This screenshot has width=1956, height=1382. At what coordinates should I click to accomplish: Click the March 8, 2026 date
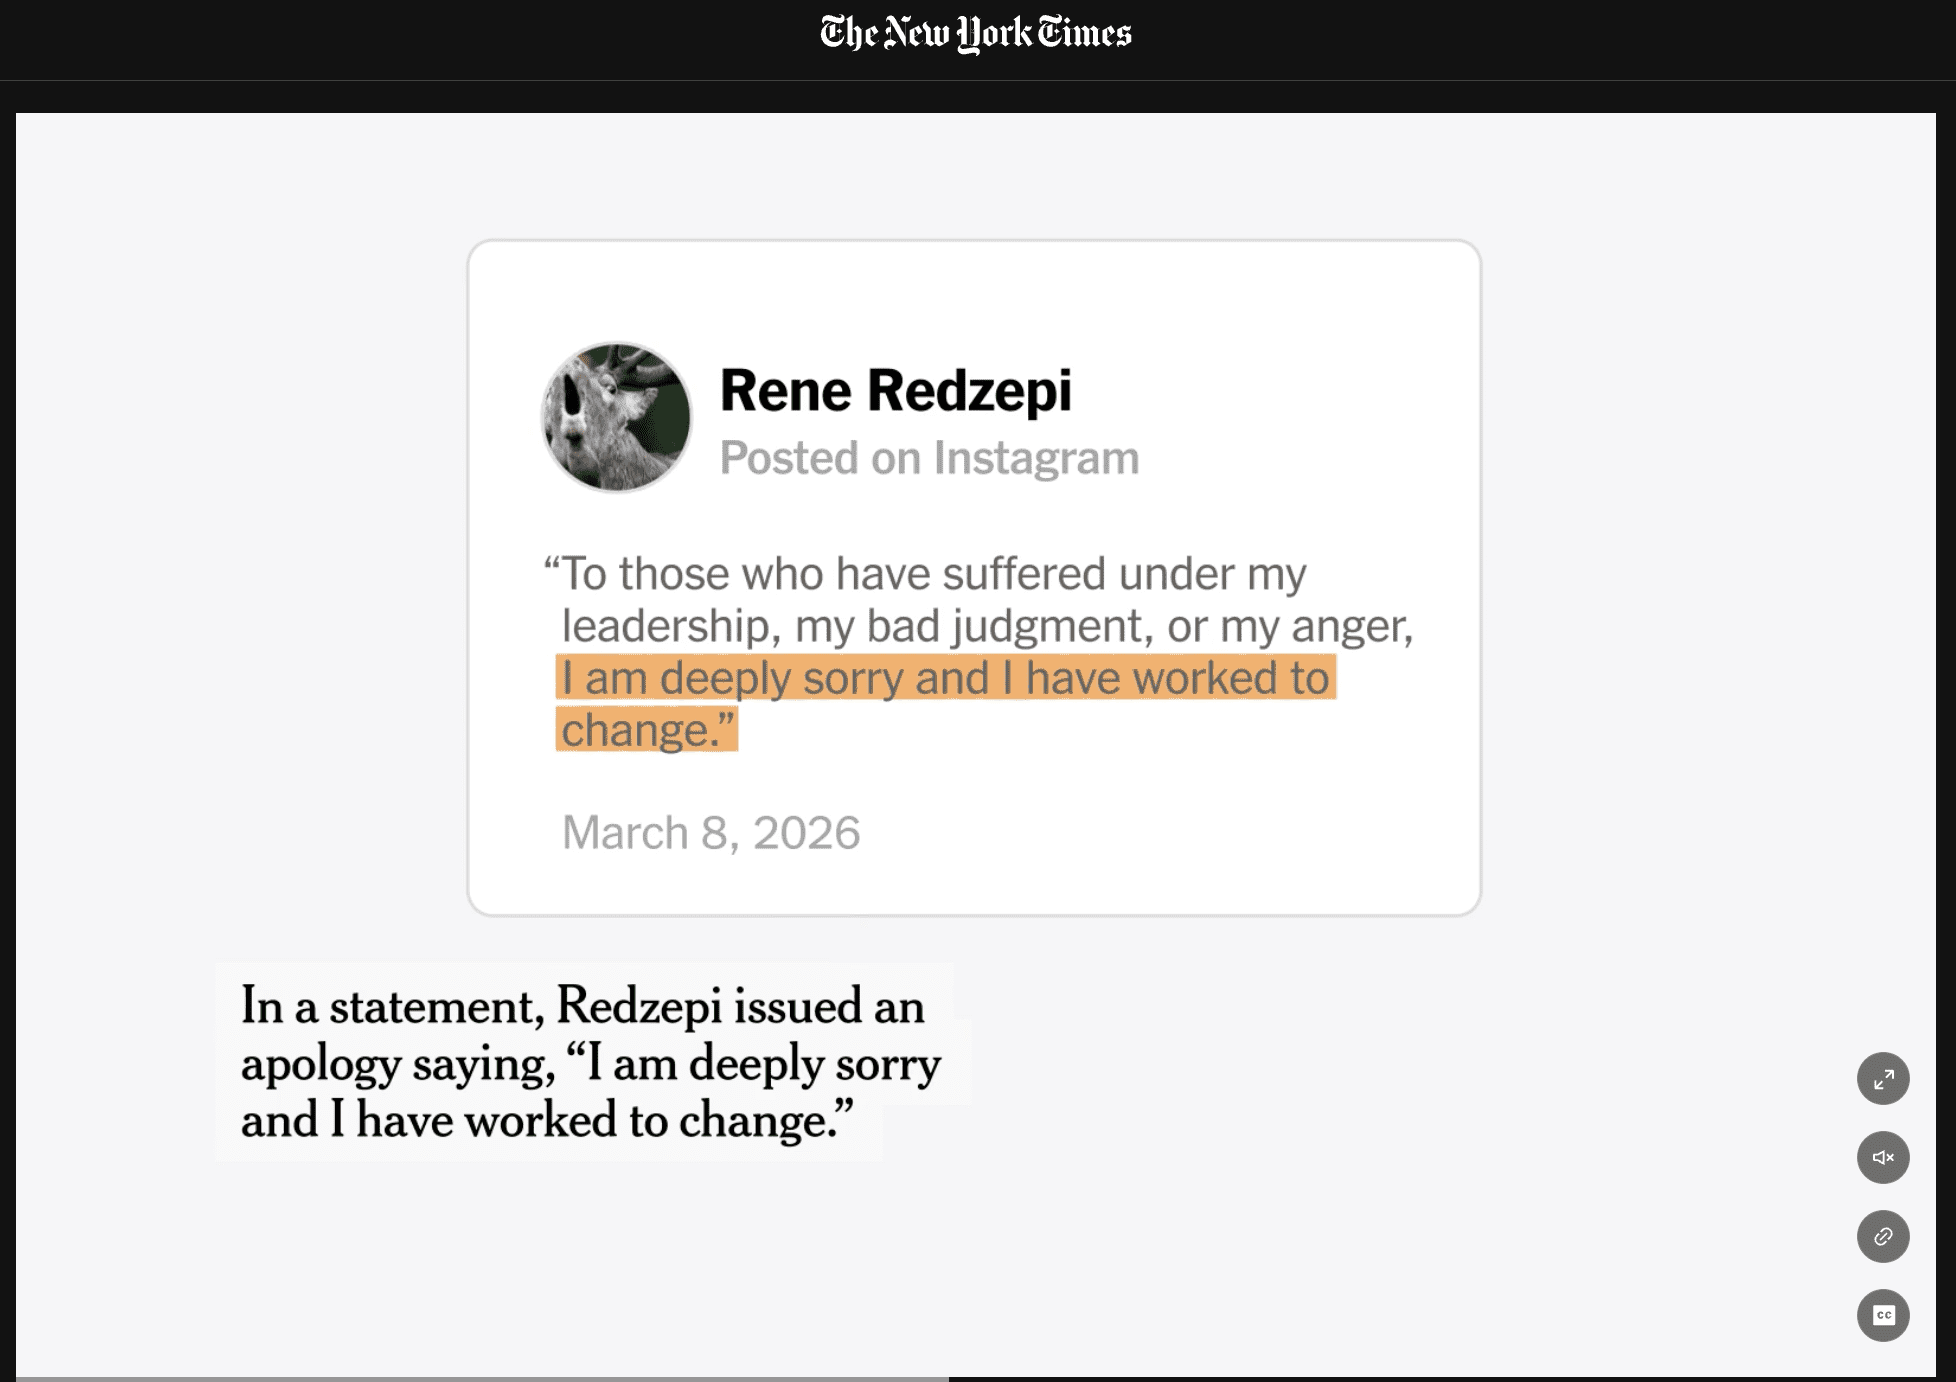(x=711, y=833)
